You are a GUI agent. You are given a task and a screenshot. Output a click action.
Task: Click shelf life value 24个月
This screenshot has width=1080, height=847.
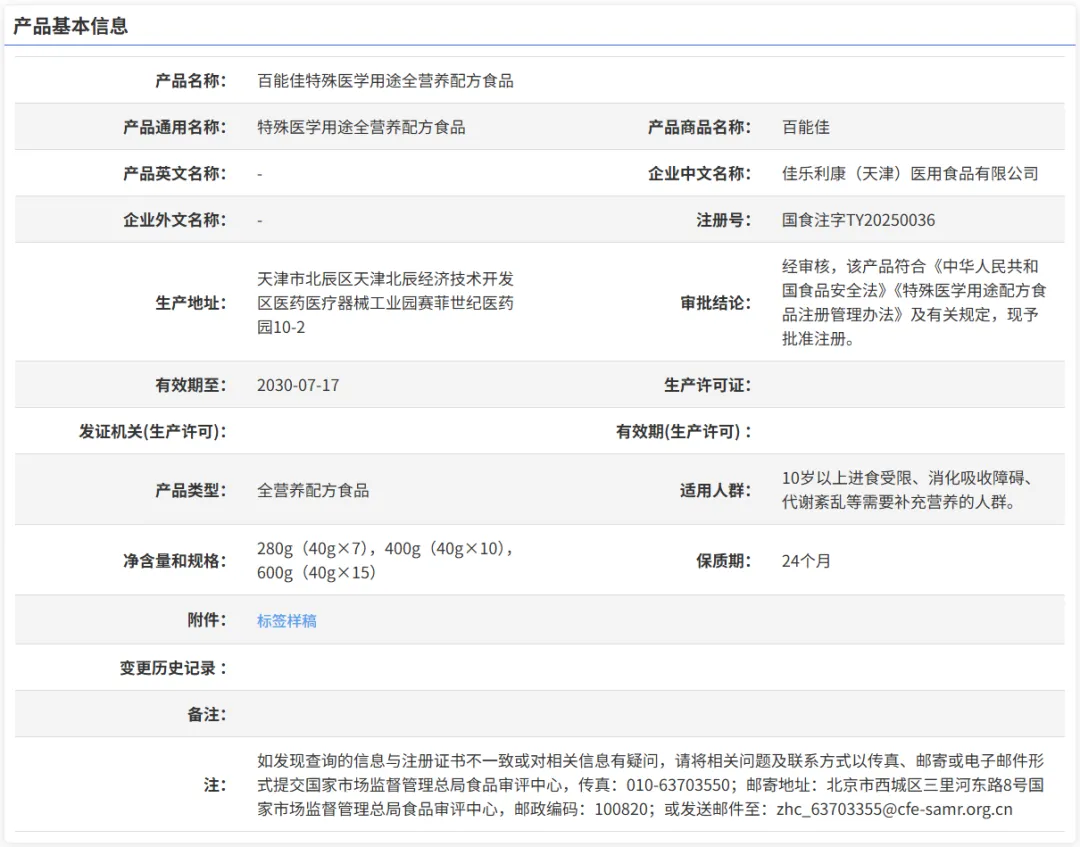pos(806,561)
